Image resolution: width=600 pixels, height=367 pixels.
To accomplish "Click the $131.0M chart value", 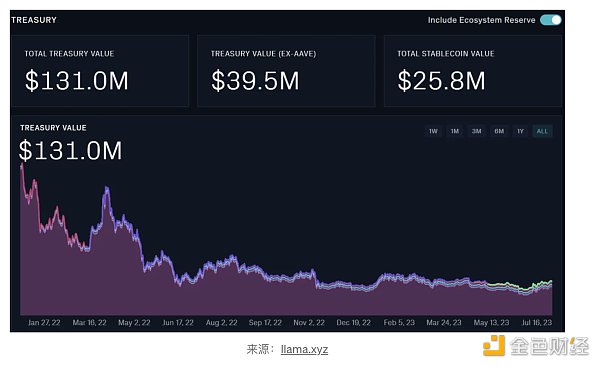I will coord(70,150).
